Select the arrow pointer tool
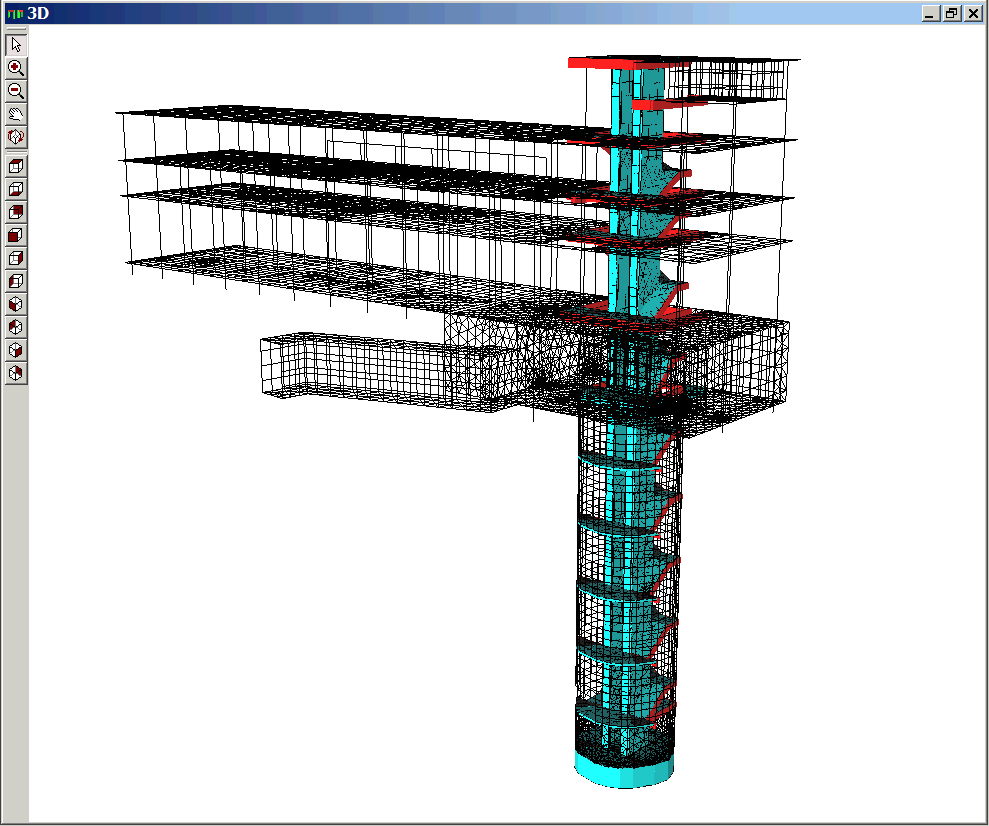 tap(16, 45)
